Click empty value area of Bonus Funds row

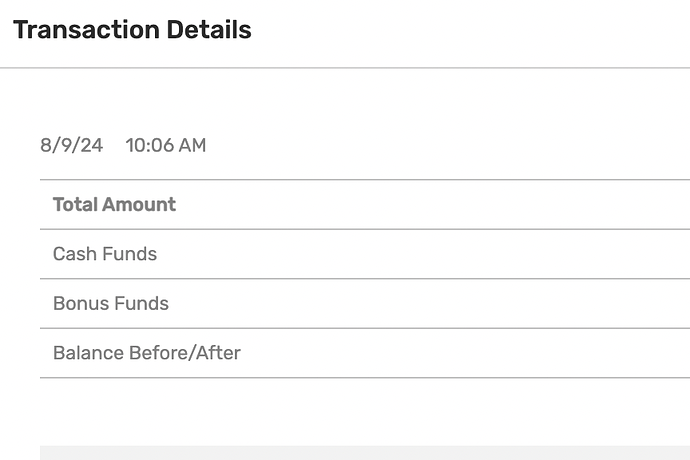[x=500, y=303]
